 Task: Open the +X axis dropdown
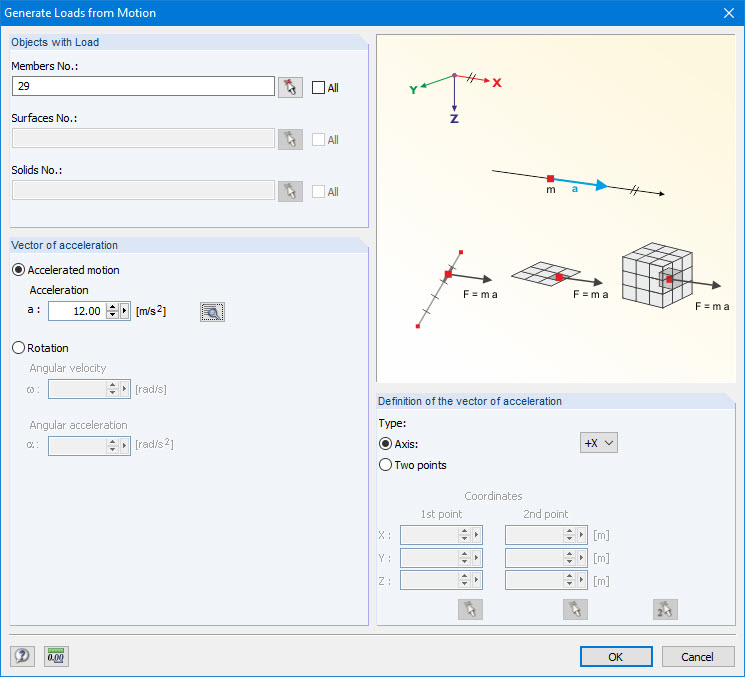point(599,443)
